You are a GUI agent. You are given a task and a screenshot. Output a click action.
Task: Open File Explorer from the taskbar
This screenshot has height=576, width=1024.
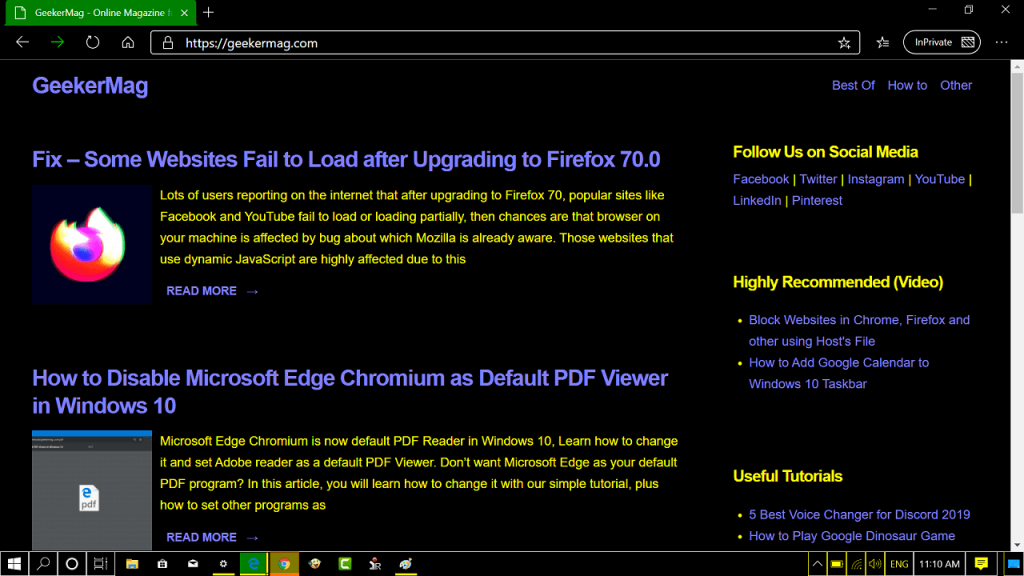click(132, 564)
